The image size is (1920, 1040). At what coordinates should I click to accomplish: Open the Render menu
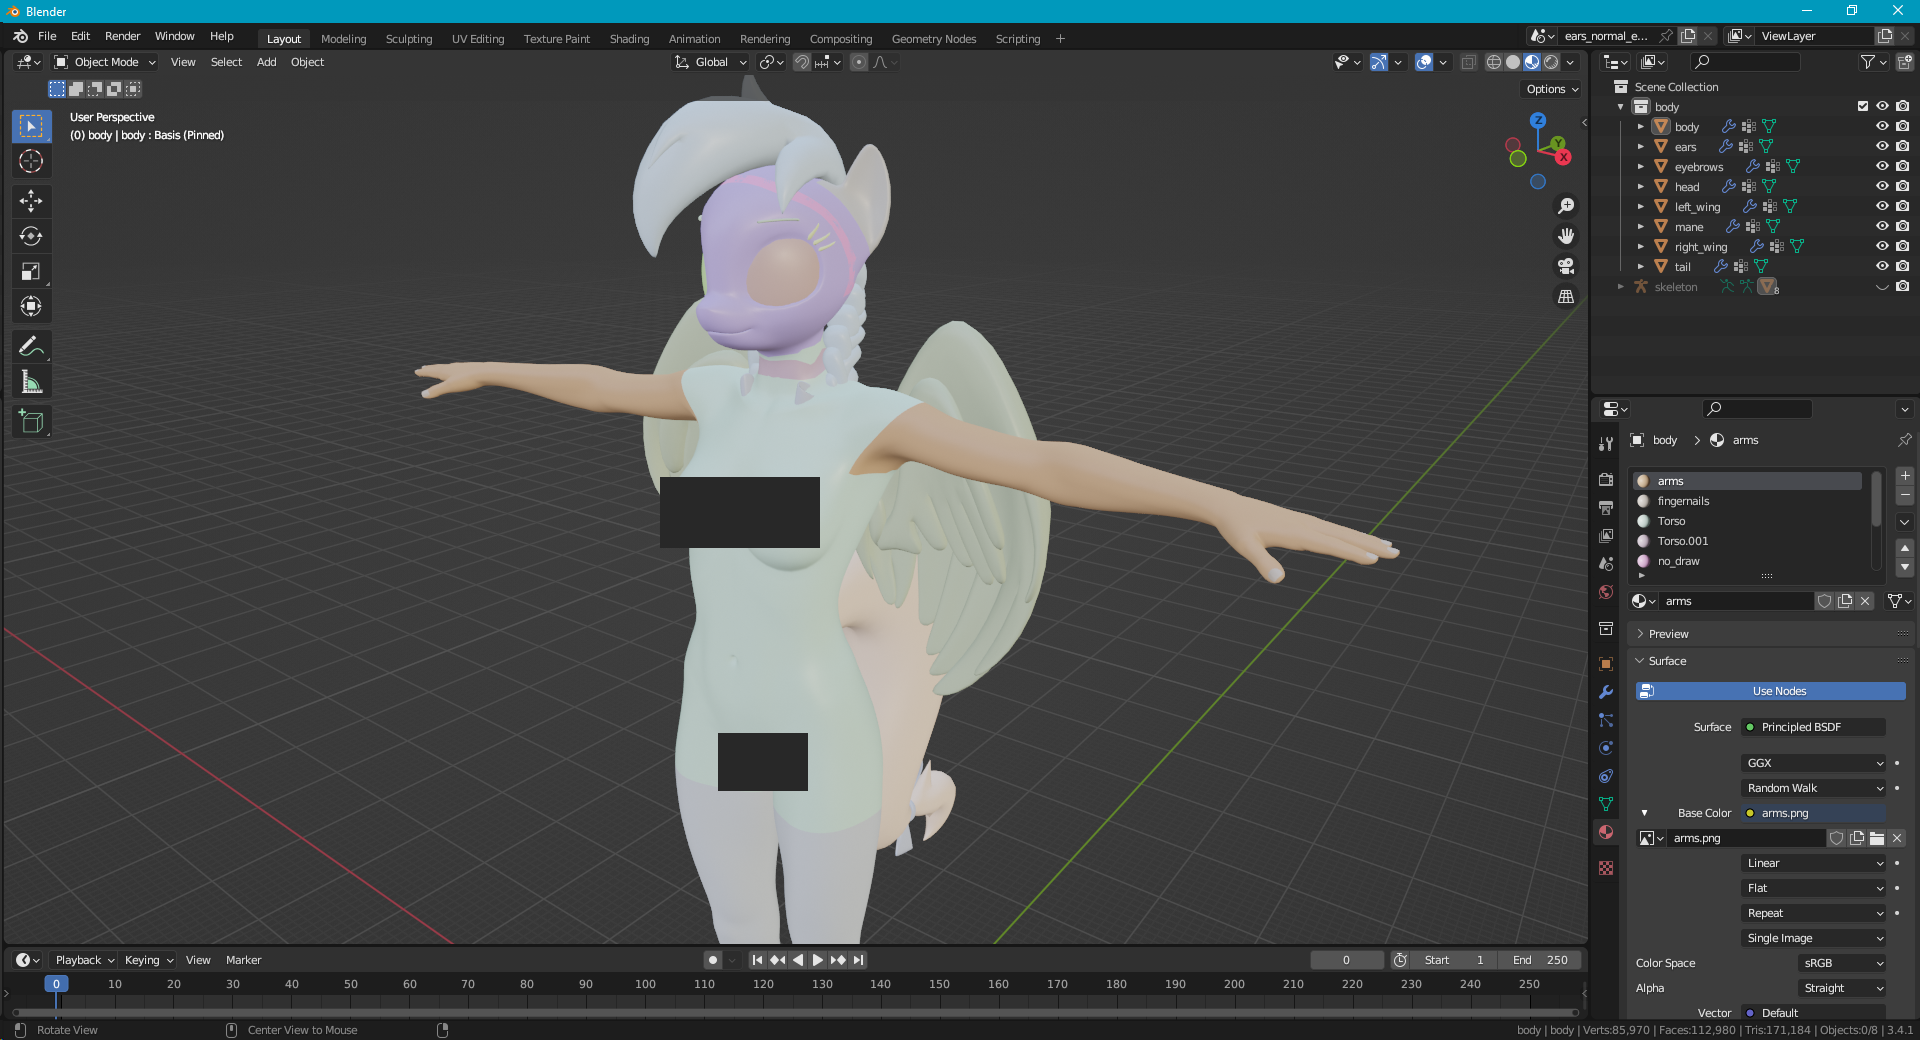click(x=122, y=36)
